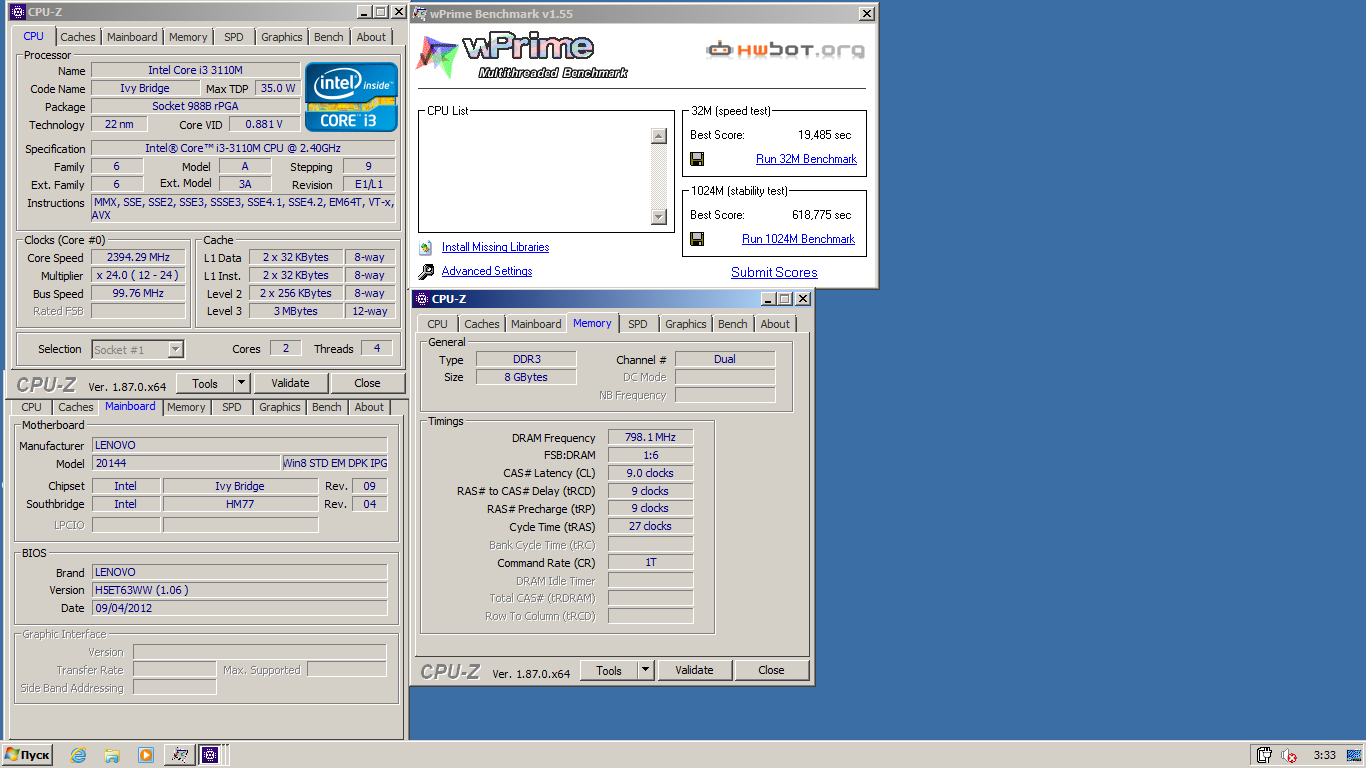Click the Run 32M Benchmark link
Viewport: 1366px width, 768px height.
[x=806, y=159]
